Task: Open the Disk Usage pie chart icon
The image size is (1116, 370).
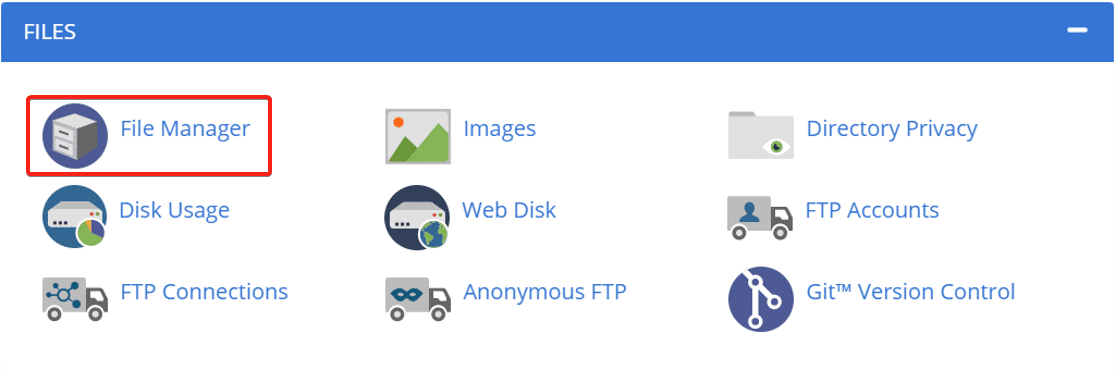Action: click(x=74, y=216)
